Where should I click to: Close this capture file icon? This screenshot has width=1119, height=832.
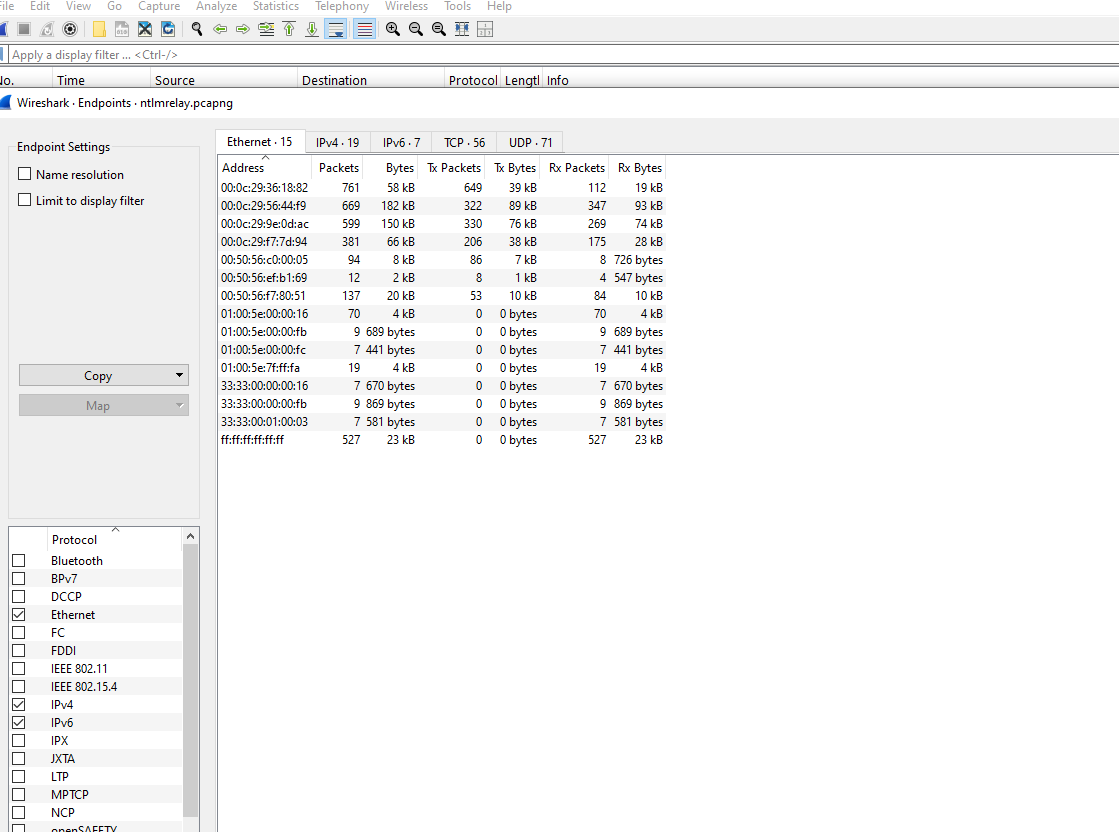(145, 29)
